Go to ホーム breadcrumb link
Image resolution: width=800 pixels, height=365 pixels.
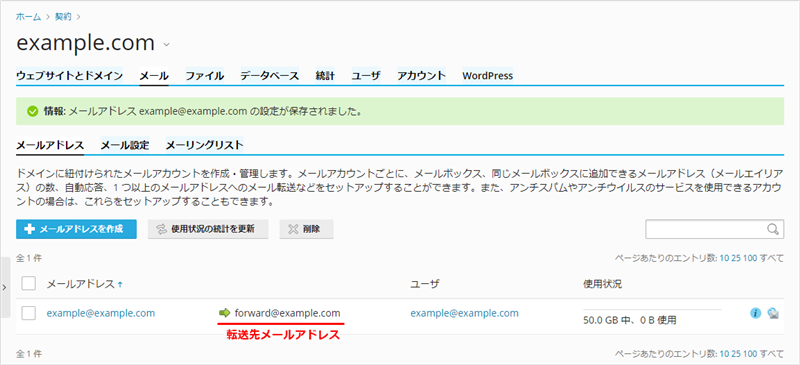coord(29,17)
